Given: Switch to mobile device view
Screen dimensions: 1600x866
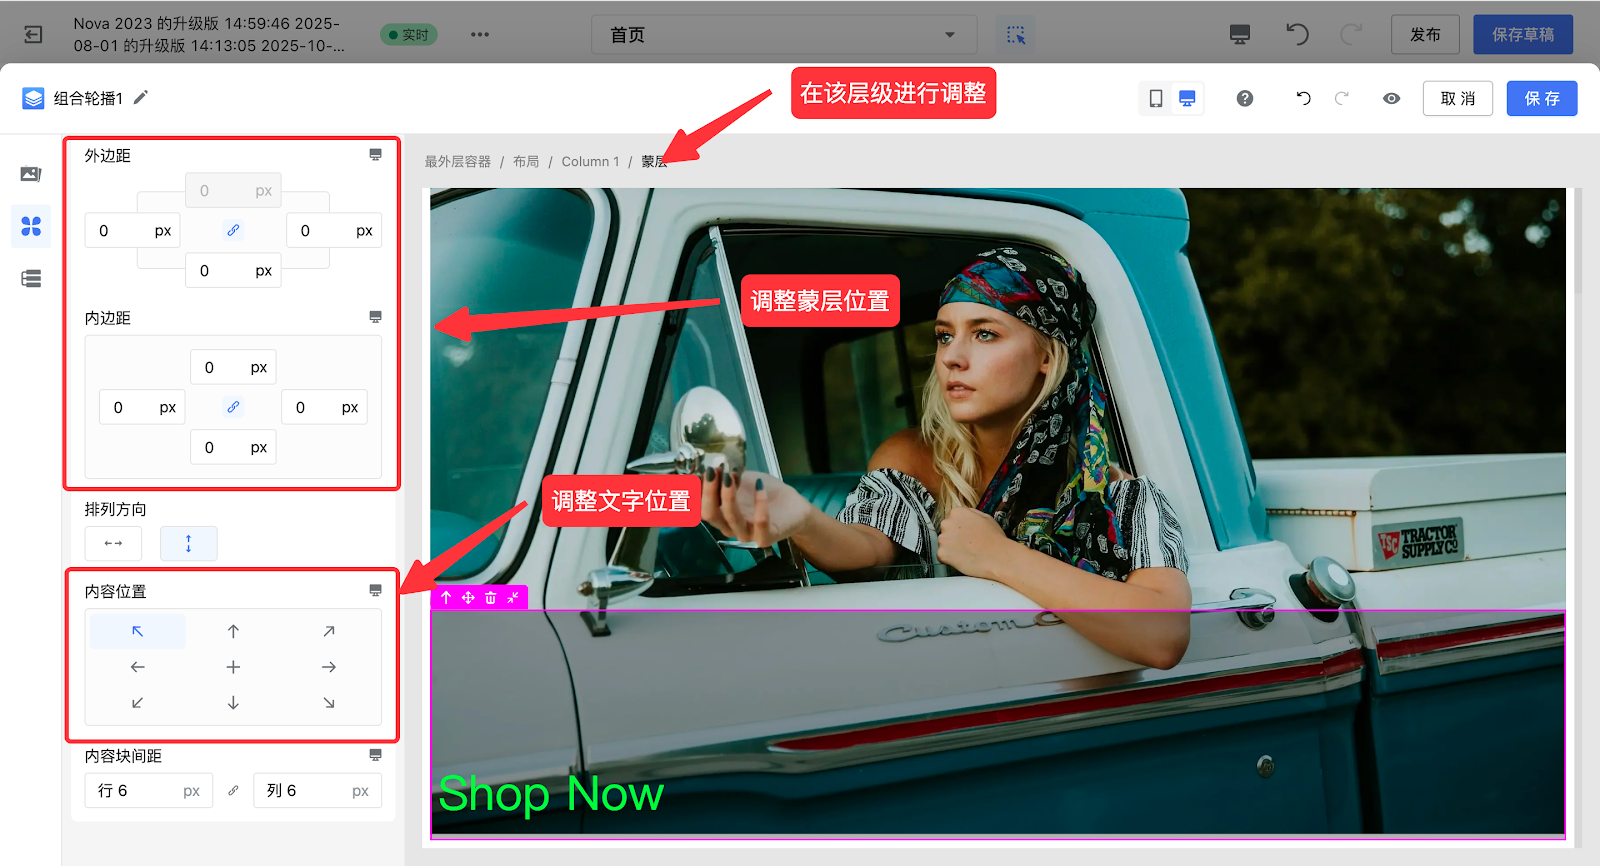Looking at the screenshot, I should (x=1155, y=98).
